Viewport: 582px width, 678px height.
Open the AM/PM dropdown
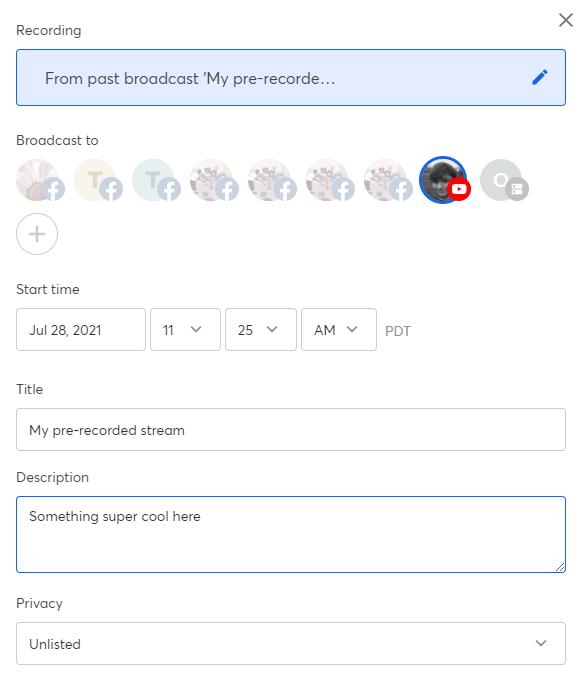point(339,329)
